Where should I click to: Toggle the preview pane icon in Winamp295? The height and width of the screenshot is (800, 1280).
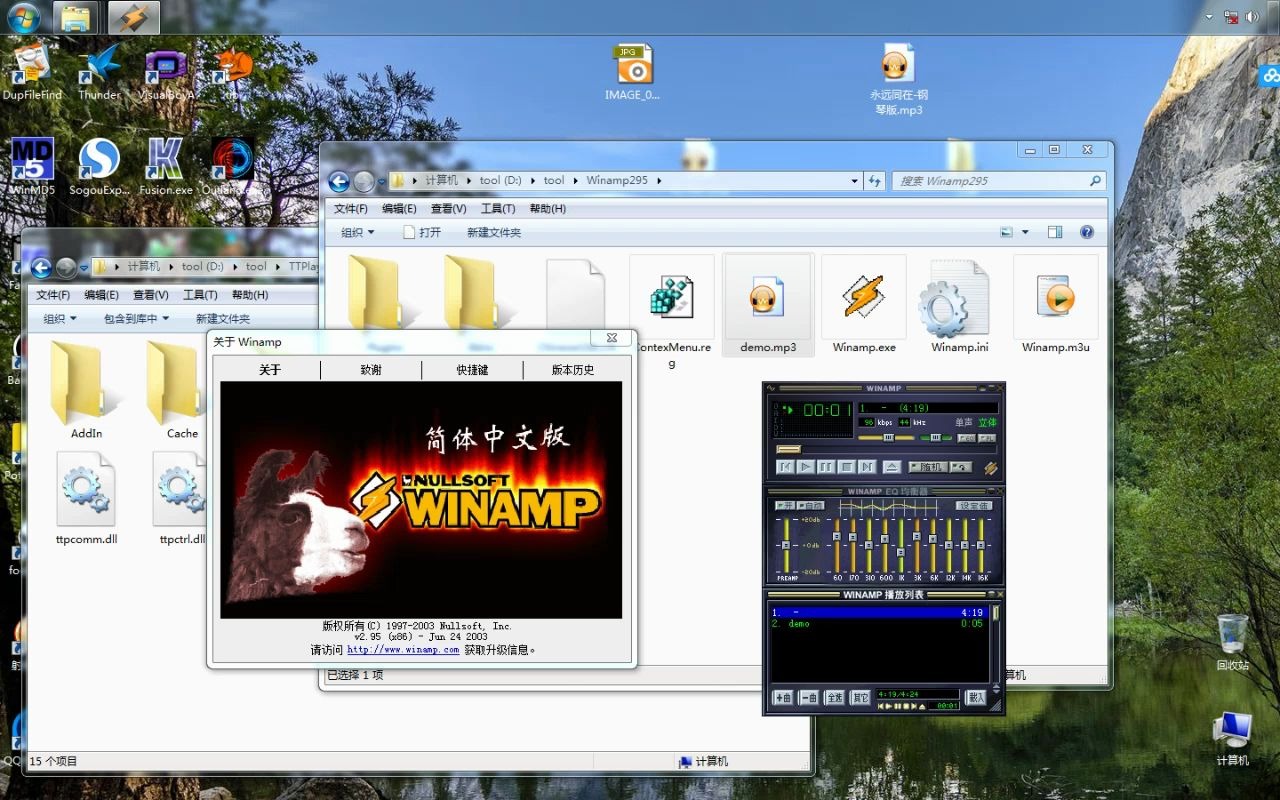tap(1055, 232)
